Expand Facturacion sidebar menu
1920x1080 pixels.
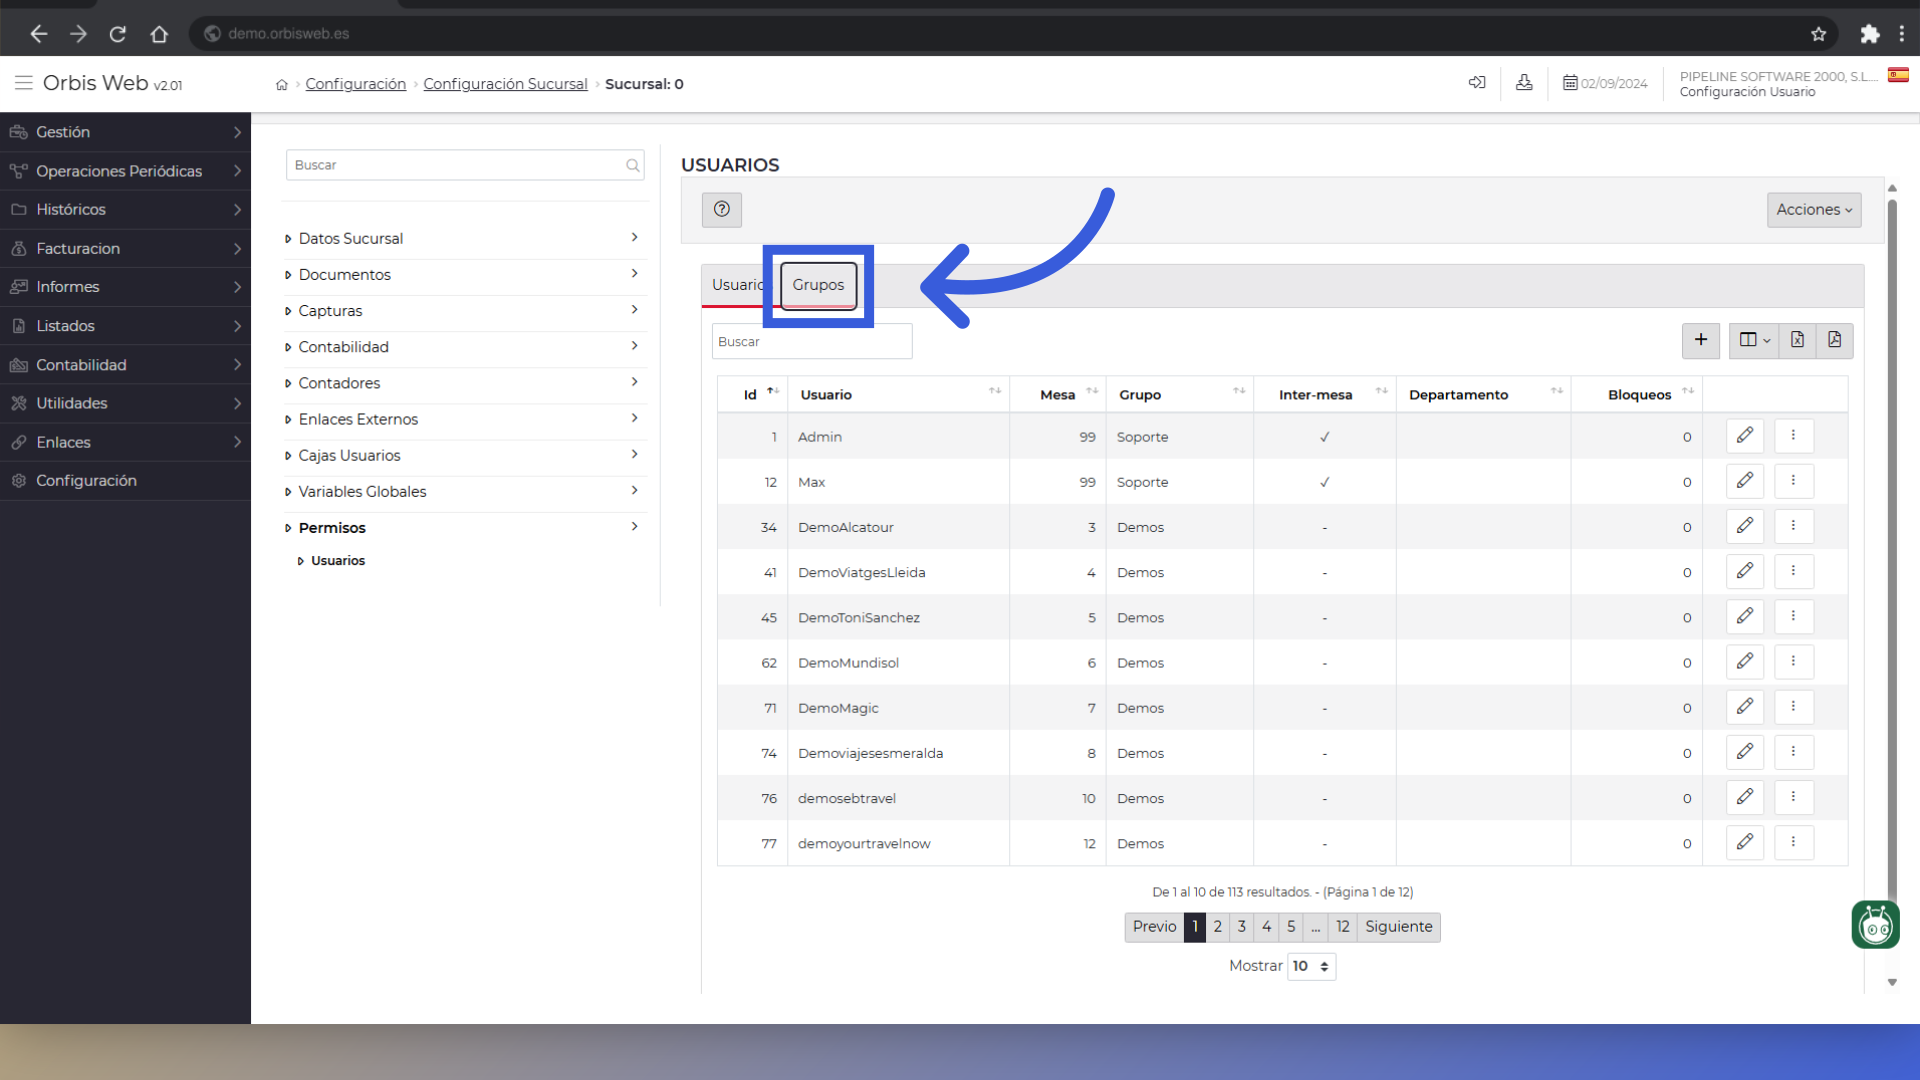point(125,248)
